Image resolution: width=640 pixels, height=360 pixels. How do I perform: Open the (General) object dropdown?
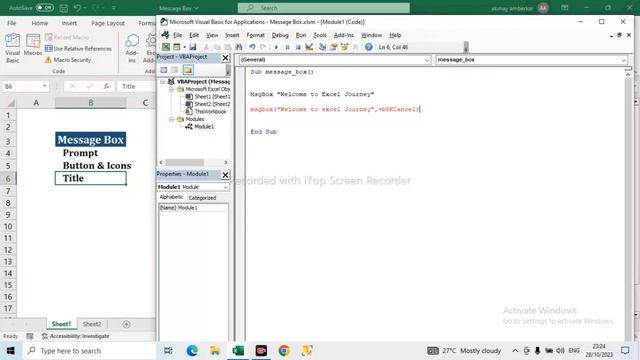tap(427, 60)
